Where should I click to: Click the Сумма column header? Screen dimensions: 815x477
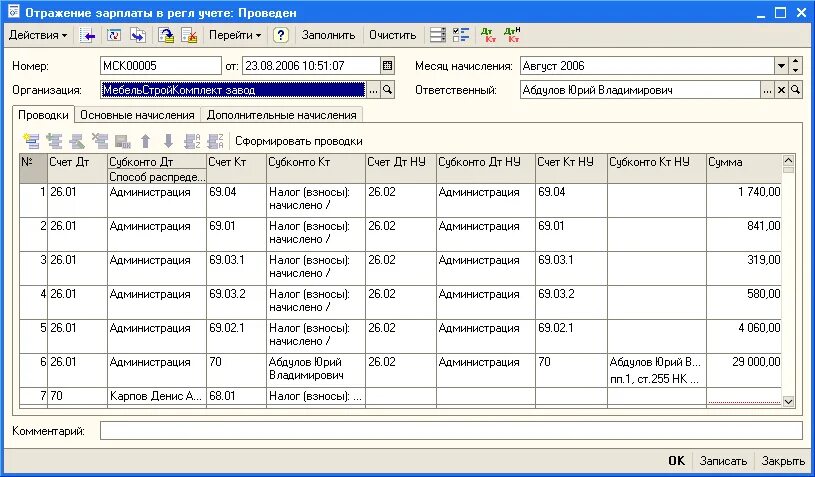click(x=744, y=168)
